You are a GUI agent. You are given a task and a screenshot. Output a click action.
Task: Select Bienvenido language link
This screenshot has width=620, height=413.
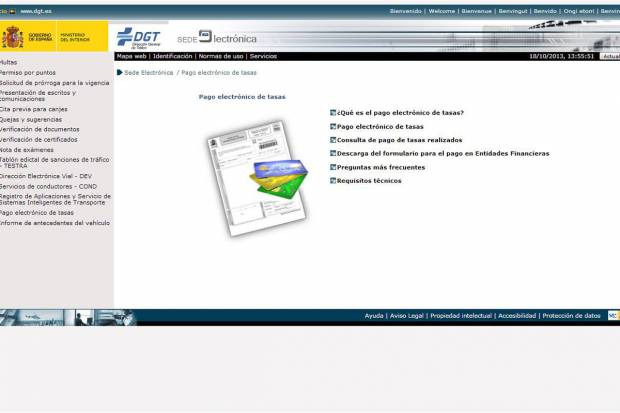pos(406,11)
